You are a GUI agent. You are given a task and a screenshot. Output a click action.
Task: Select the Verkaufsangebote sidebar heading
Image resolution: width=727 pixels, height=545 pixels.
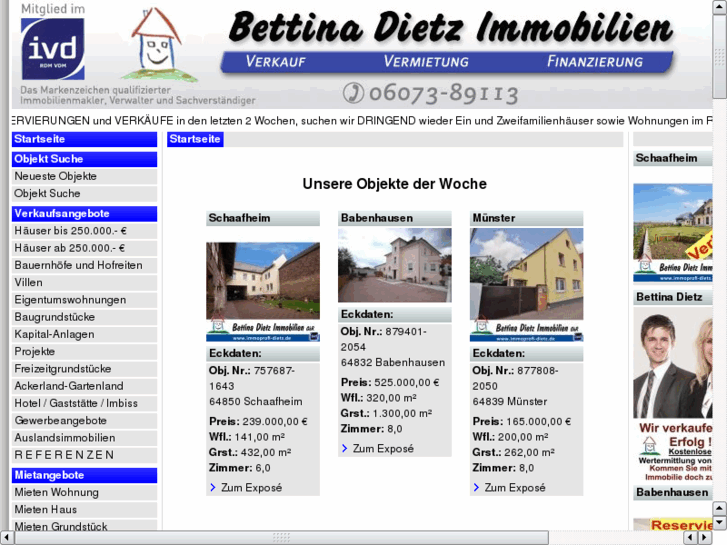(84, 214)
